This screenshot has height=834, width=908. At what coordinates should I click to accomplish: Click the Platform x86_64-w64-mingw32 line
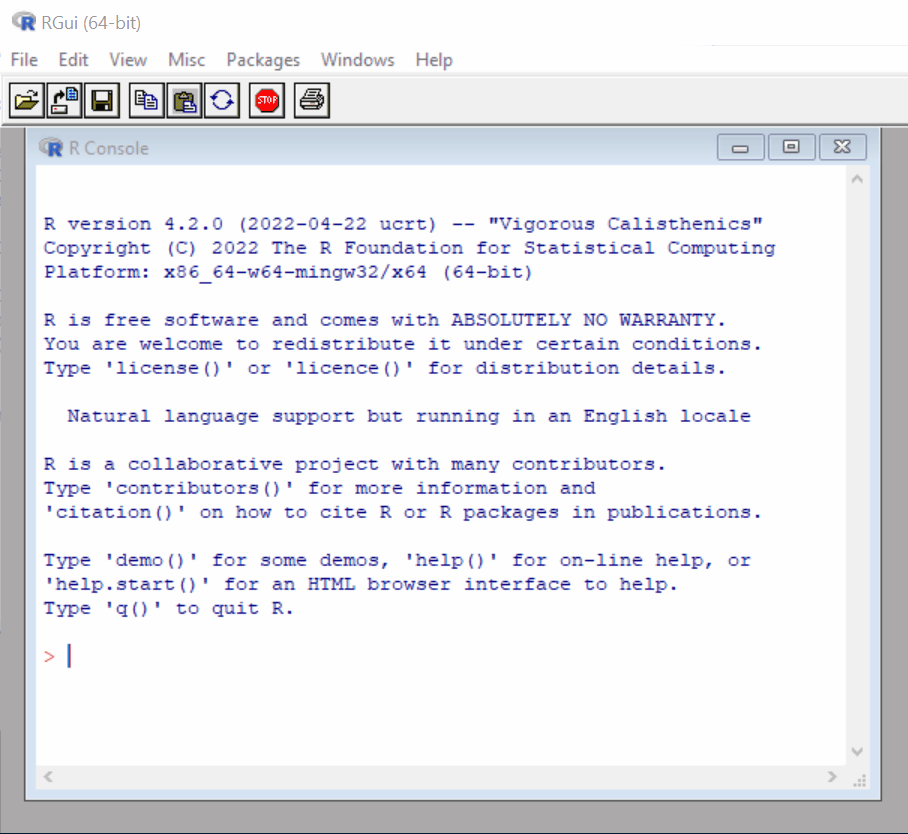pyautogui.click(x=288, y=272)
